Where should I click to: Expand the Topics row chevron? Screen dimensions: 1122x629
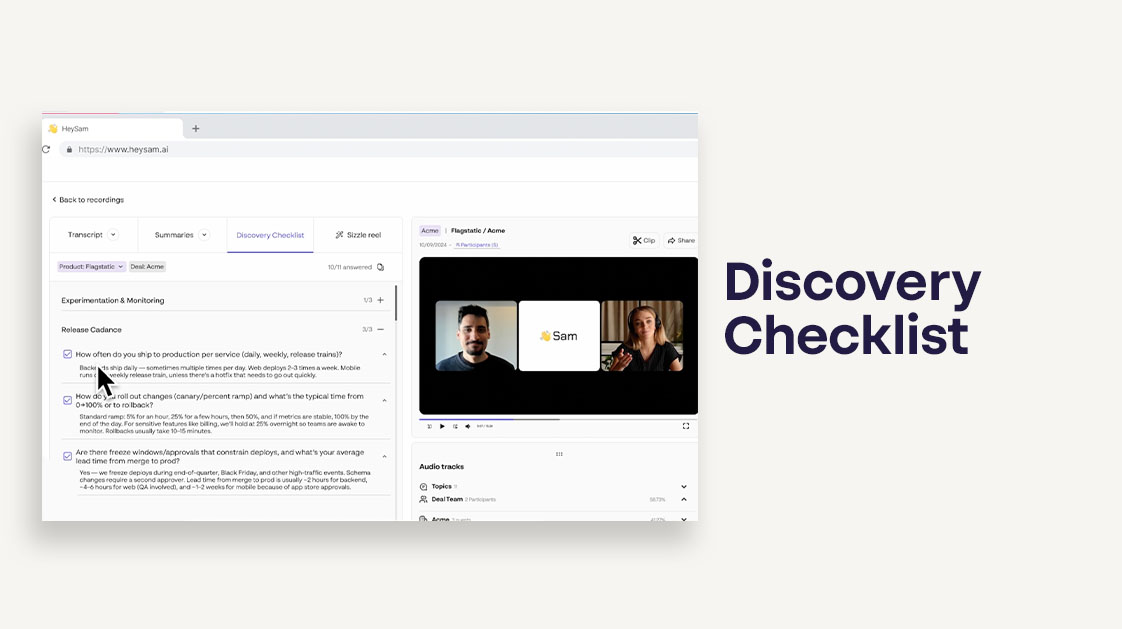(684, 487)
